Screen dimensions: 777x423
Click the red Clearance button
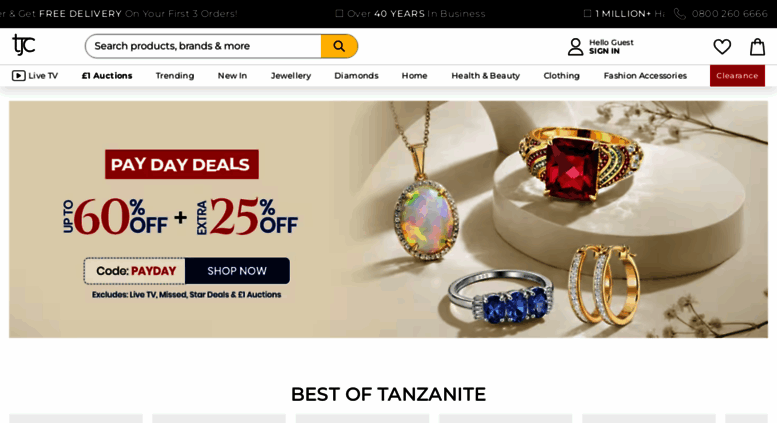pos(737,75)
